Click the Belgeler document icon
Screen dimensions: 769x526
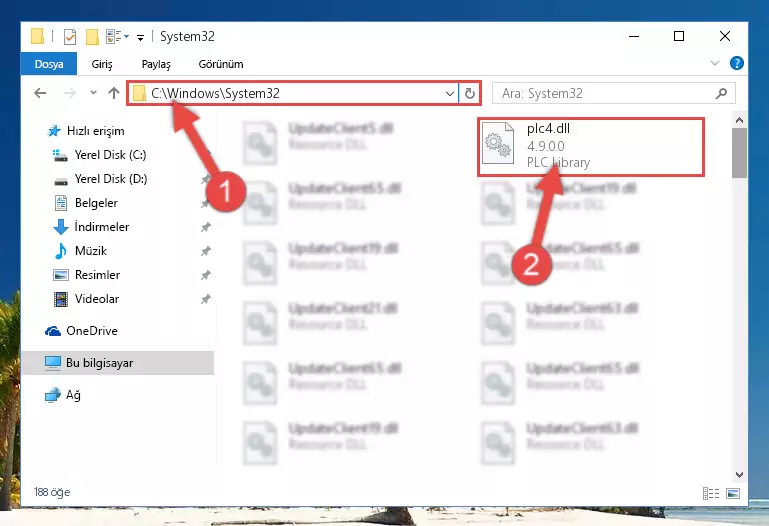point(61,203)
